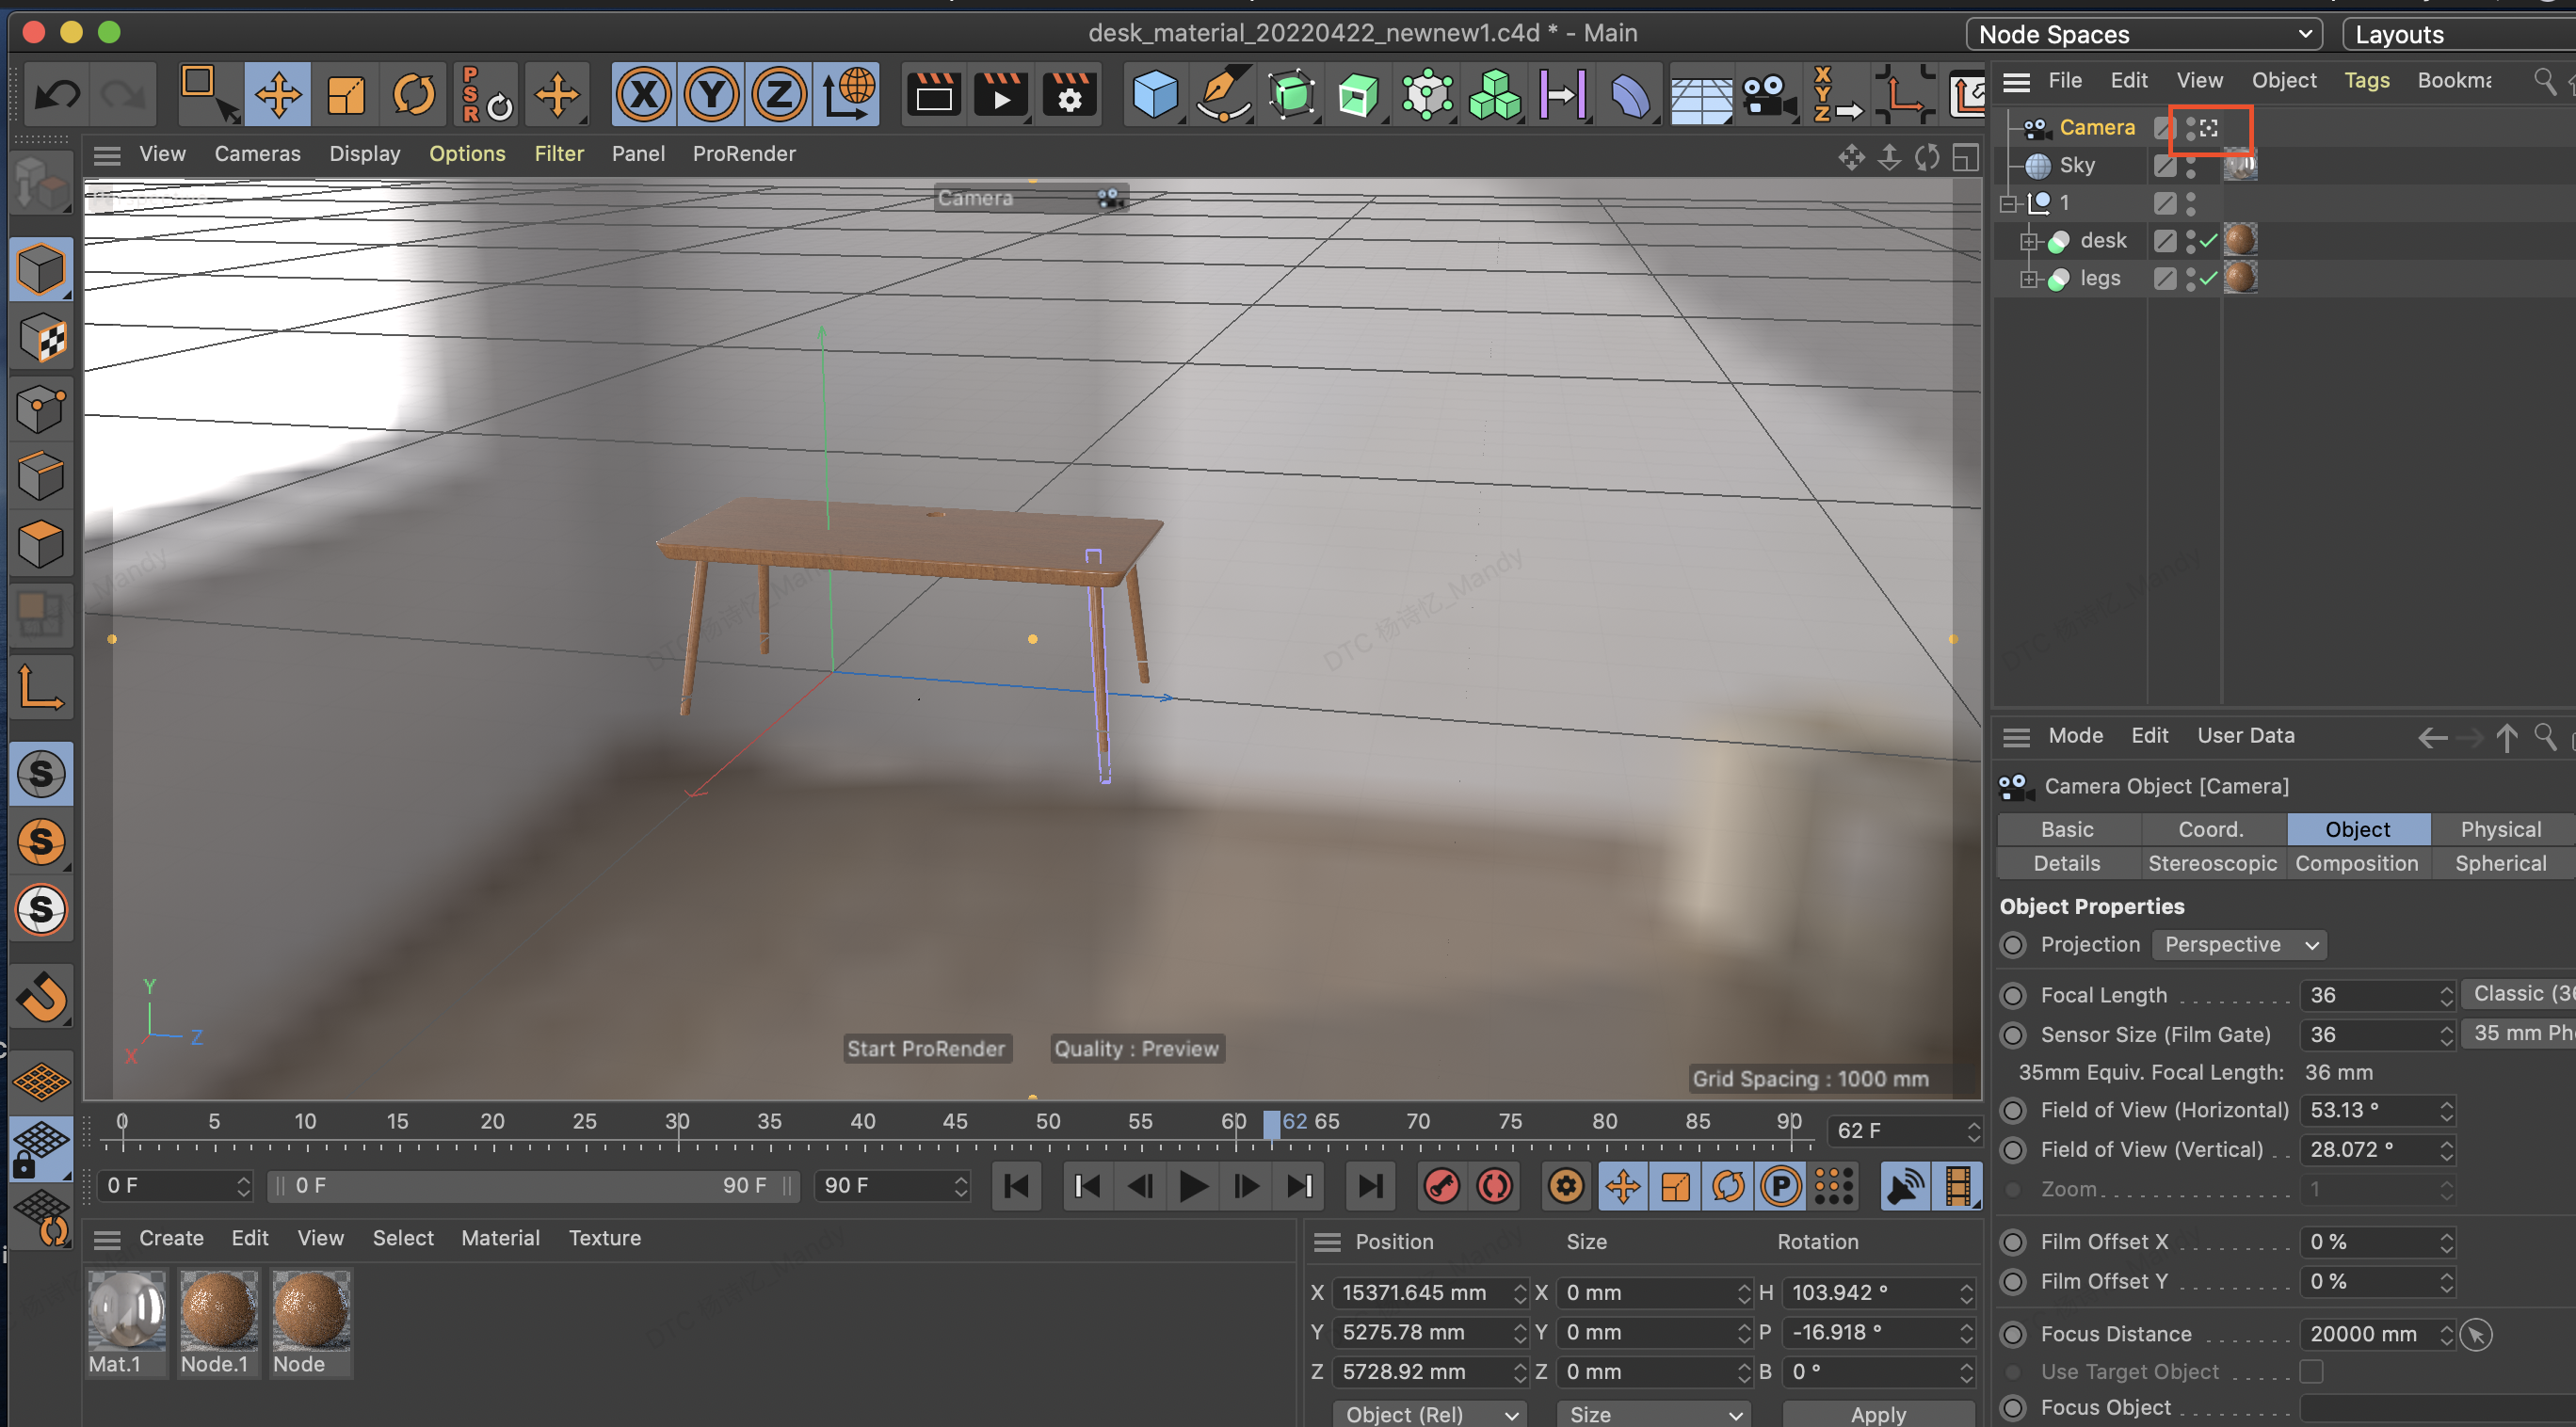The height and width of the screenshot is (1427, 2576).
Task: Select the Rotate tool
Action: click(x=414, y=95)
